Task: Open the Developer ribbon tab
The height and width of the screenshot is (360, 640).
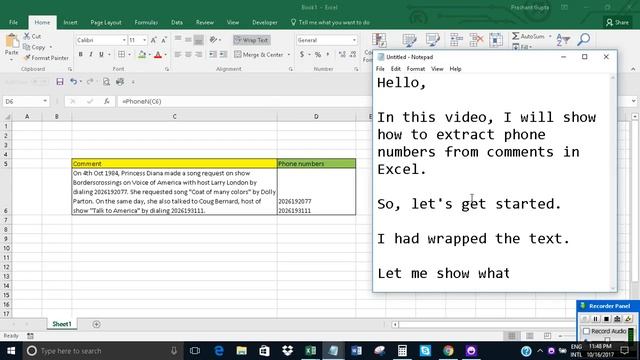Action: (x=264, y=22)
